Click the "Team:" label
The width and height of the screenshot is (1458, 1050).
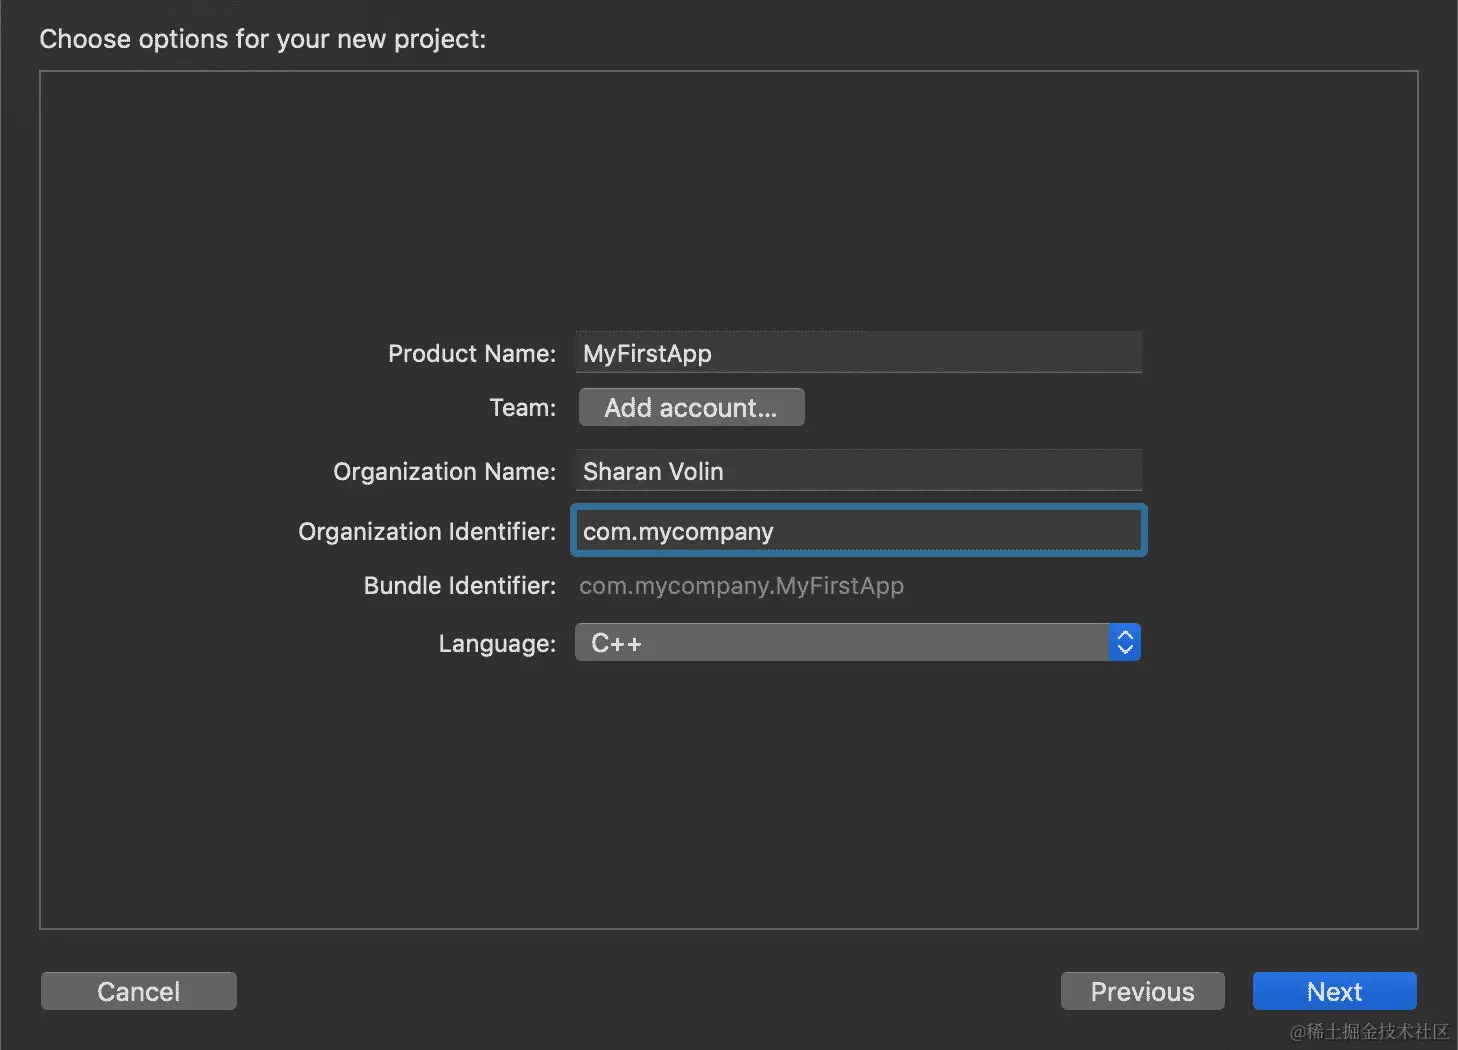point(522,408)
